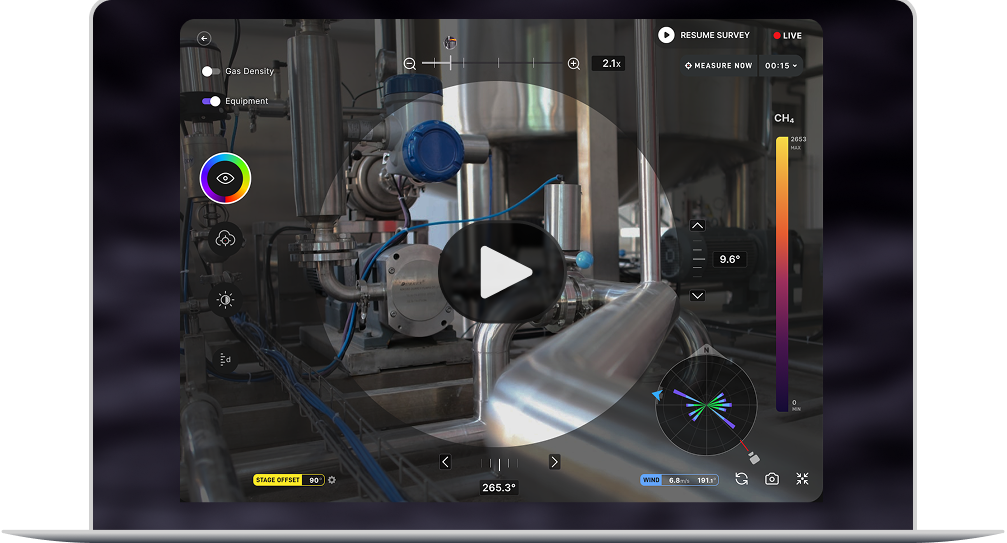This screenshot has height=543, width=1007.
Task: Click the Resume Survey button
Action: click(704, 35)
